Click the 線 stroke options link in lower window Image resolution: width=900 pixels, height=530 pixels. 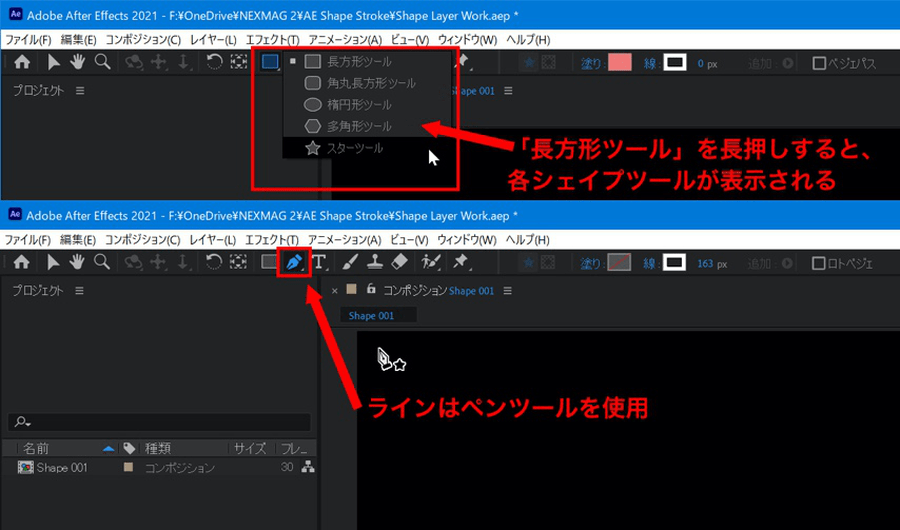pyautogui.click(x=649, y=264)
